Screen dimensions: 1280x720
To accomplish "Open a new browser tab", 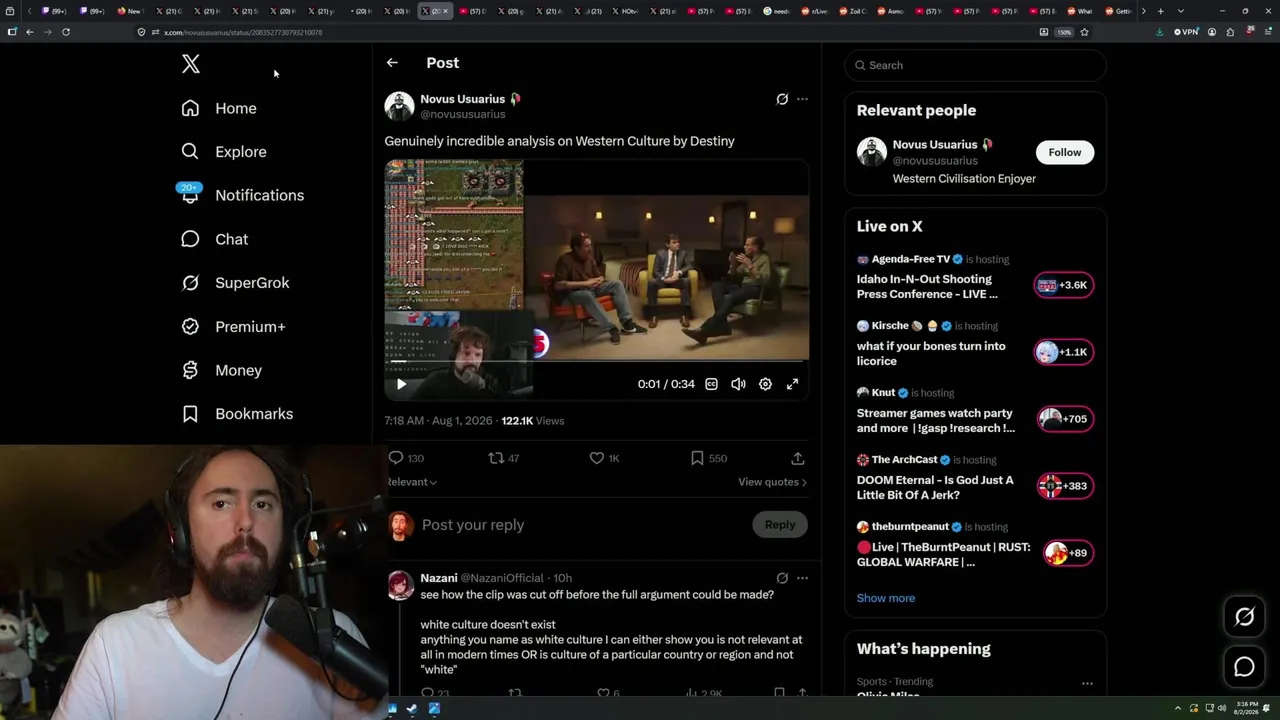I will [1160, 11].
